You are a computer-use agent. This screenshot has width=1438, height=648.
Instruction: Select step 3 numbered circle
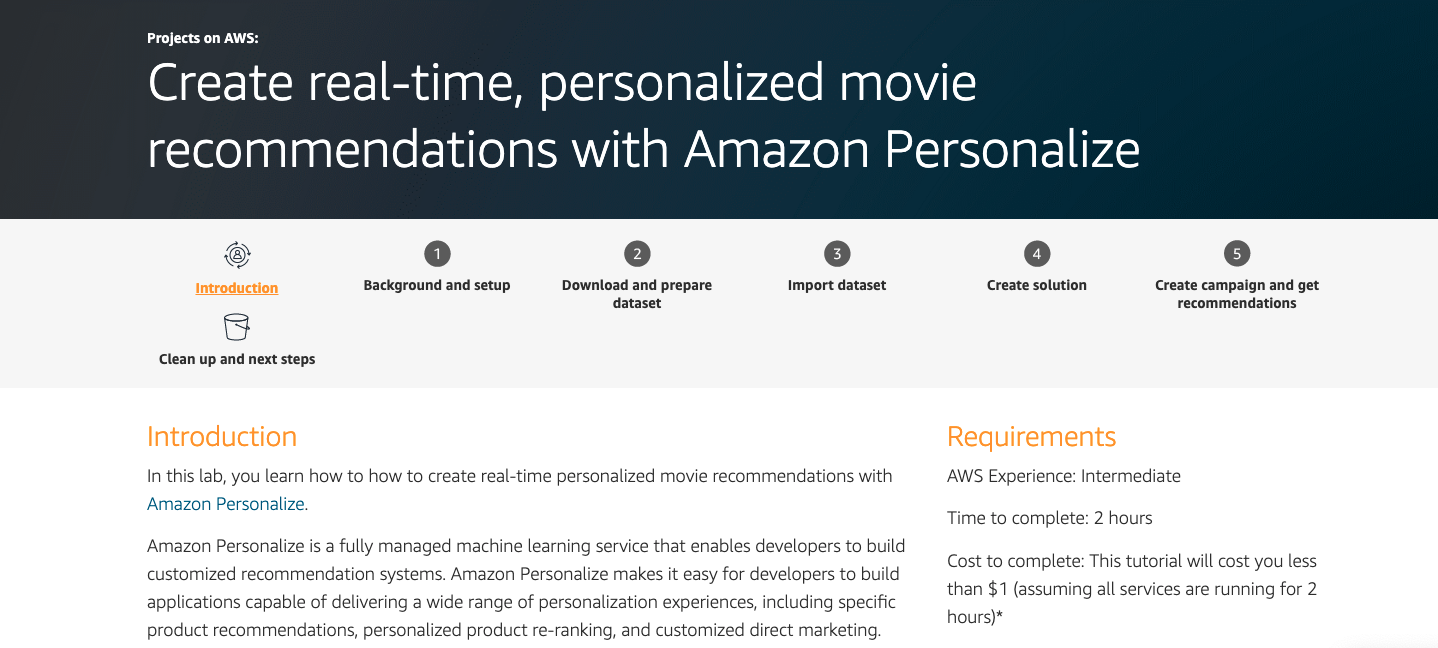pyautogui.click(x=837, y=253)
